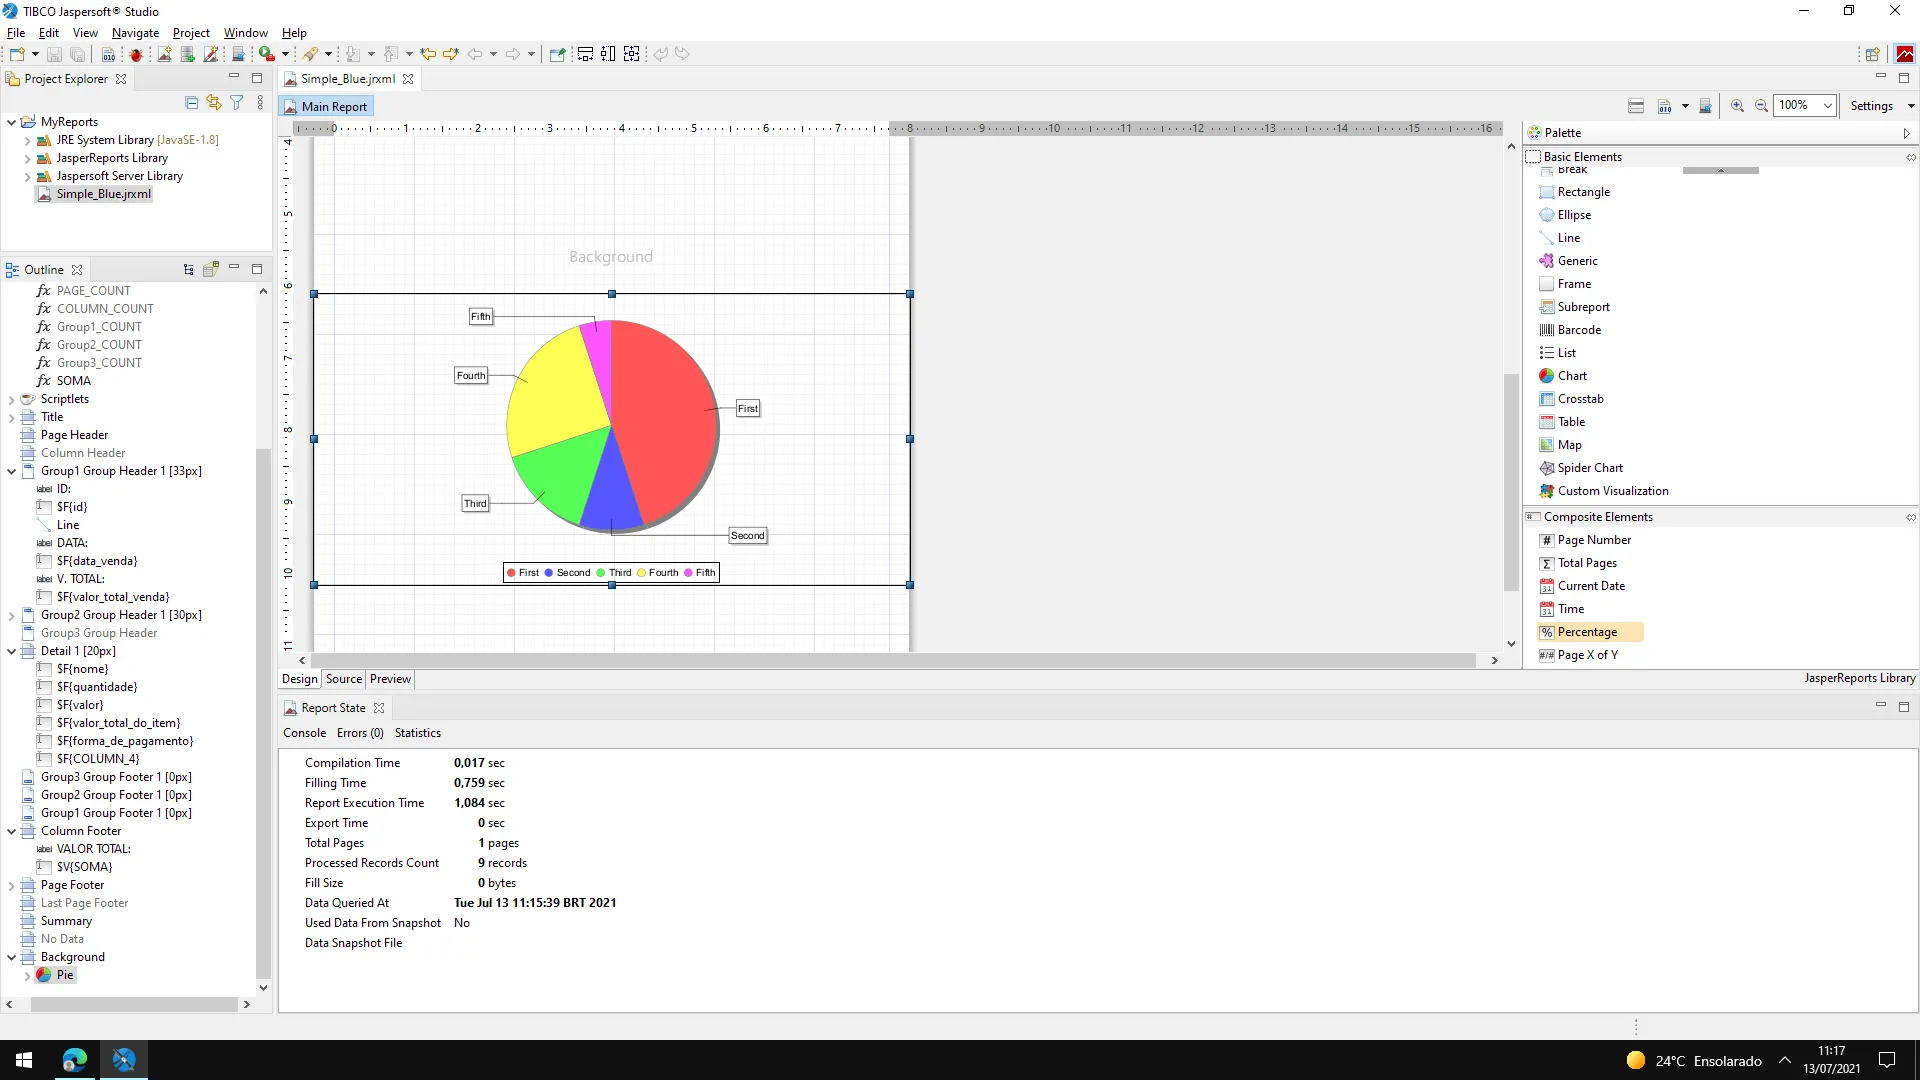This screenshot has width=1920, height=1080.
Task: Click the Settings button in editor toolbar
Action: click(x=1871, y=106)
